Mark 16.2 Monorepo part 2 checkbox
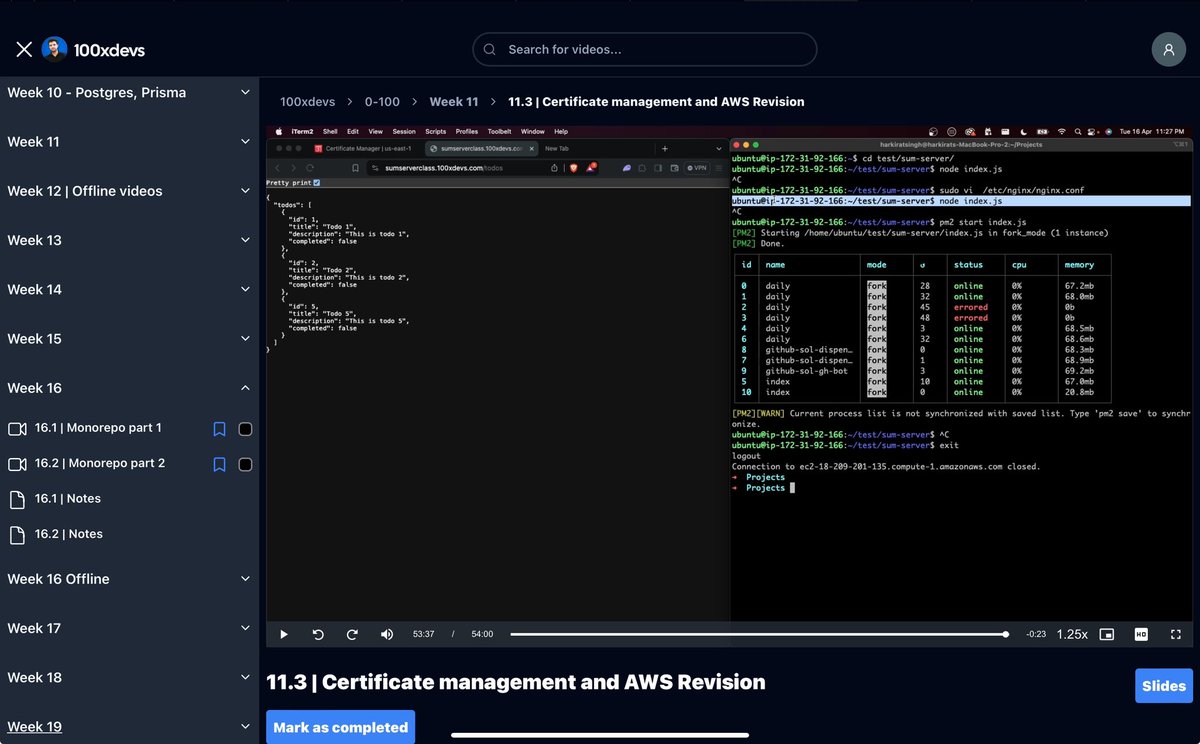Viewport: 1200px width, 744px height. coord(245,464)
